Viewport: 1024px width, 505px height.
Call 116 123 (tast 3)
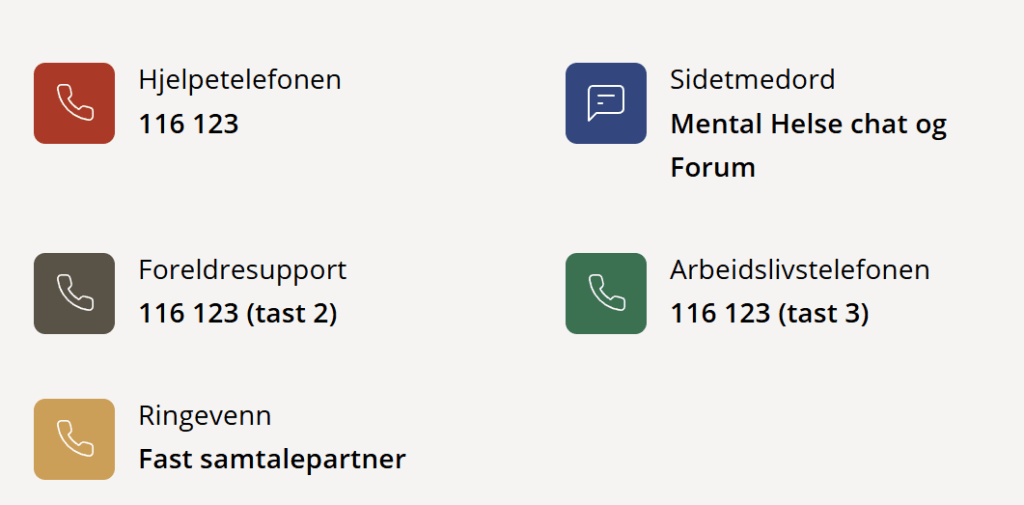pyautogui.click(x=769, y=313)
